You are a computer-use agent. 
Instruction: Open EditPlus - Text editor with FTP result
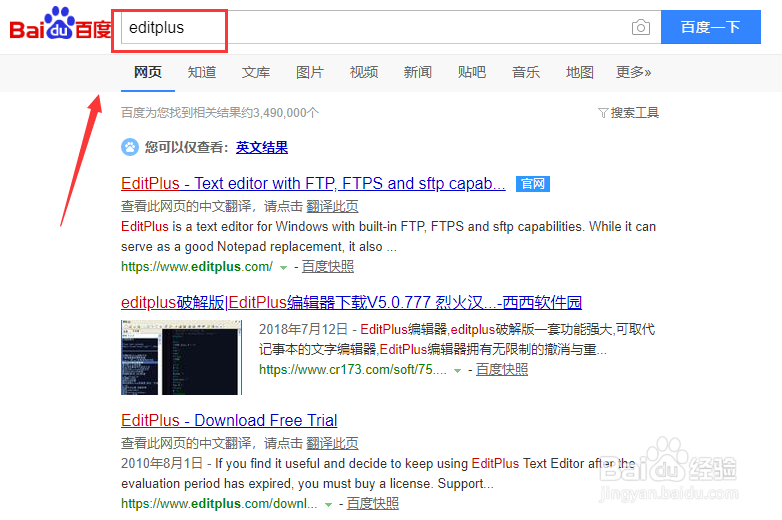tap(313, 183)
